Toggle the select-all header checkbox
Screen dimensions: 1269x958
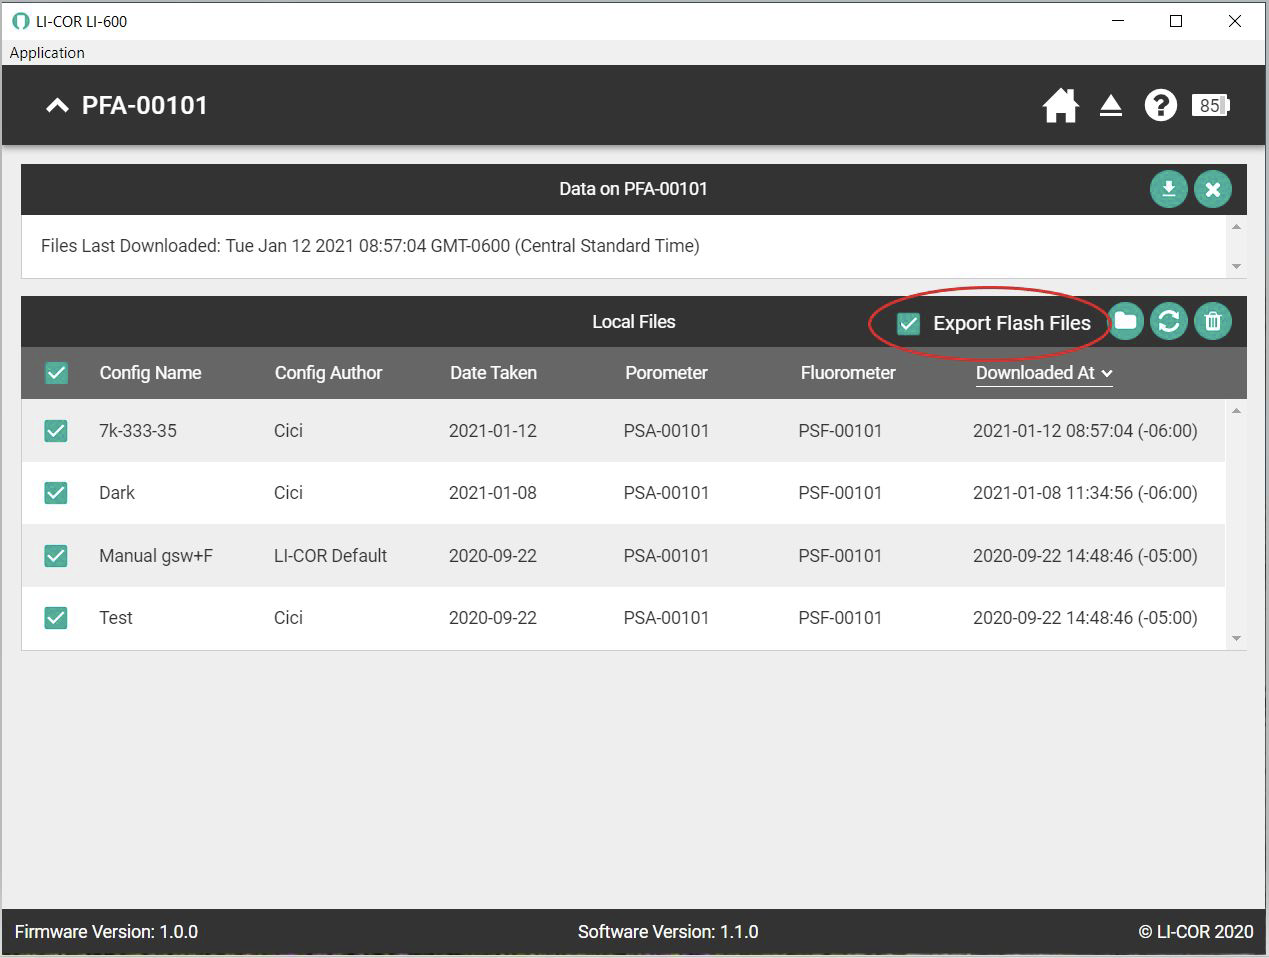tap(56, 373)
